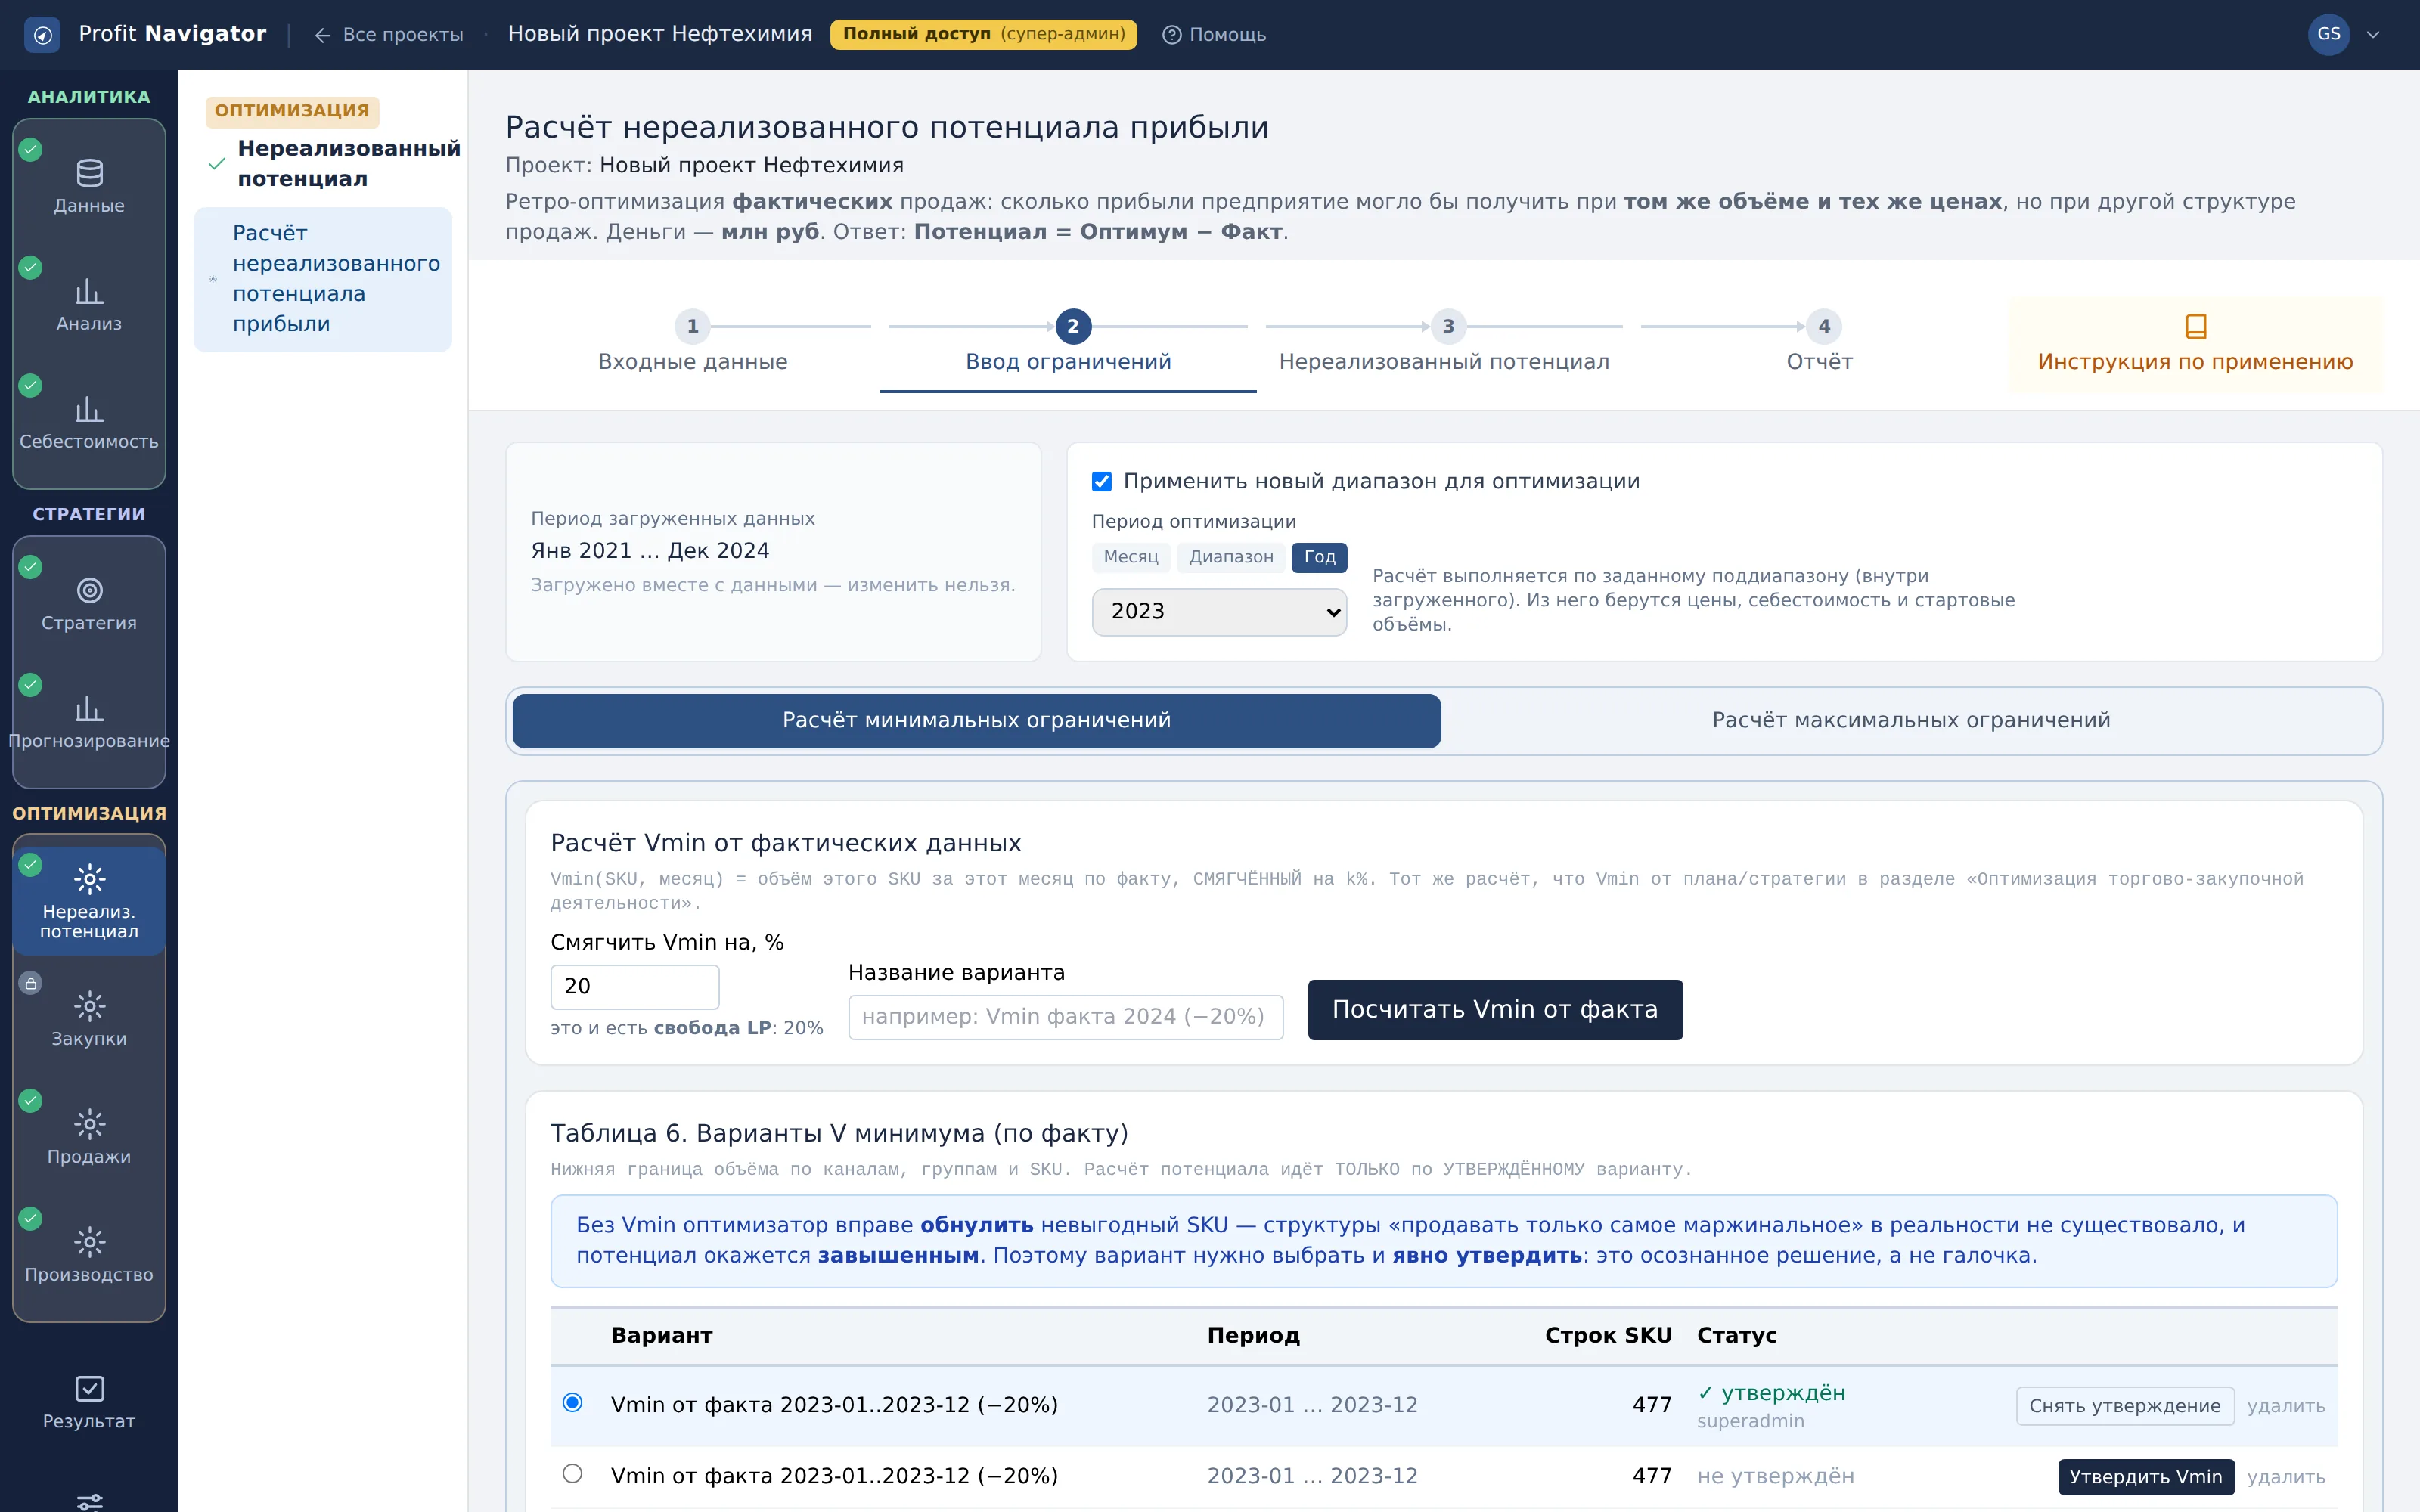Open Прогнозирование sidebar item
Image resolution: width=2420 pixels, height=1512 pixels.
[89, 722]
